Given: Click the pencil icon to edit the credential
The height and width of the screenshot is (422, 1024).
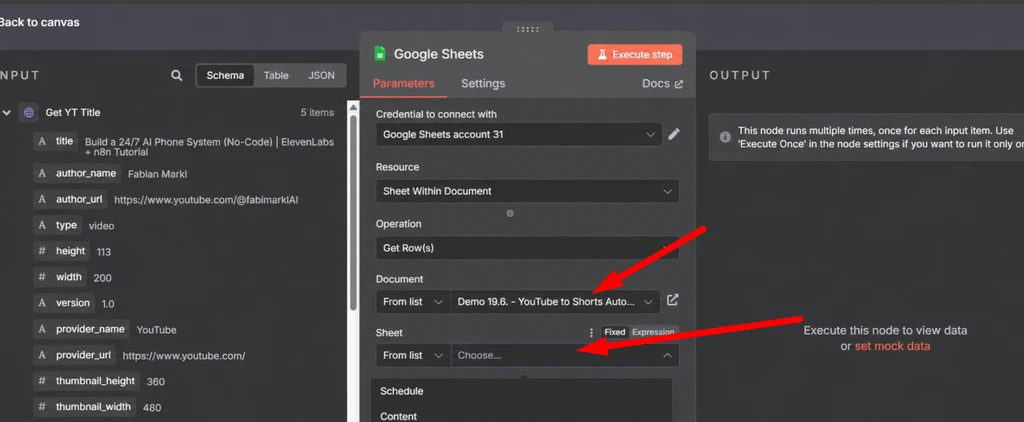Looking at the screenshot, I should [x=674, y=134].
